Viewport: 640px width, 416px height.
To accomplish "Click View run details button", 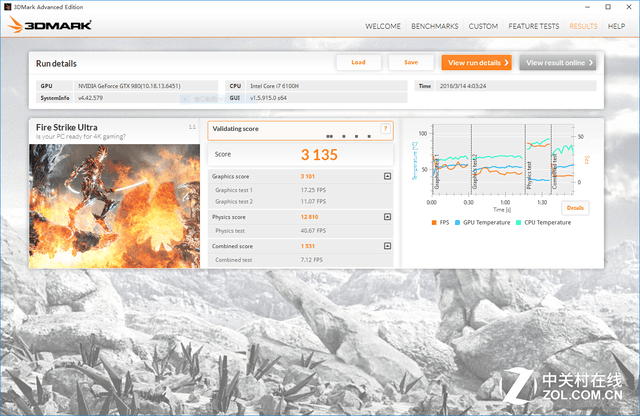I will (x=476, y=62).
